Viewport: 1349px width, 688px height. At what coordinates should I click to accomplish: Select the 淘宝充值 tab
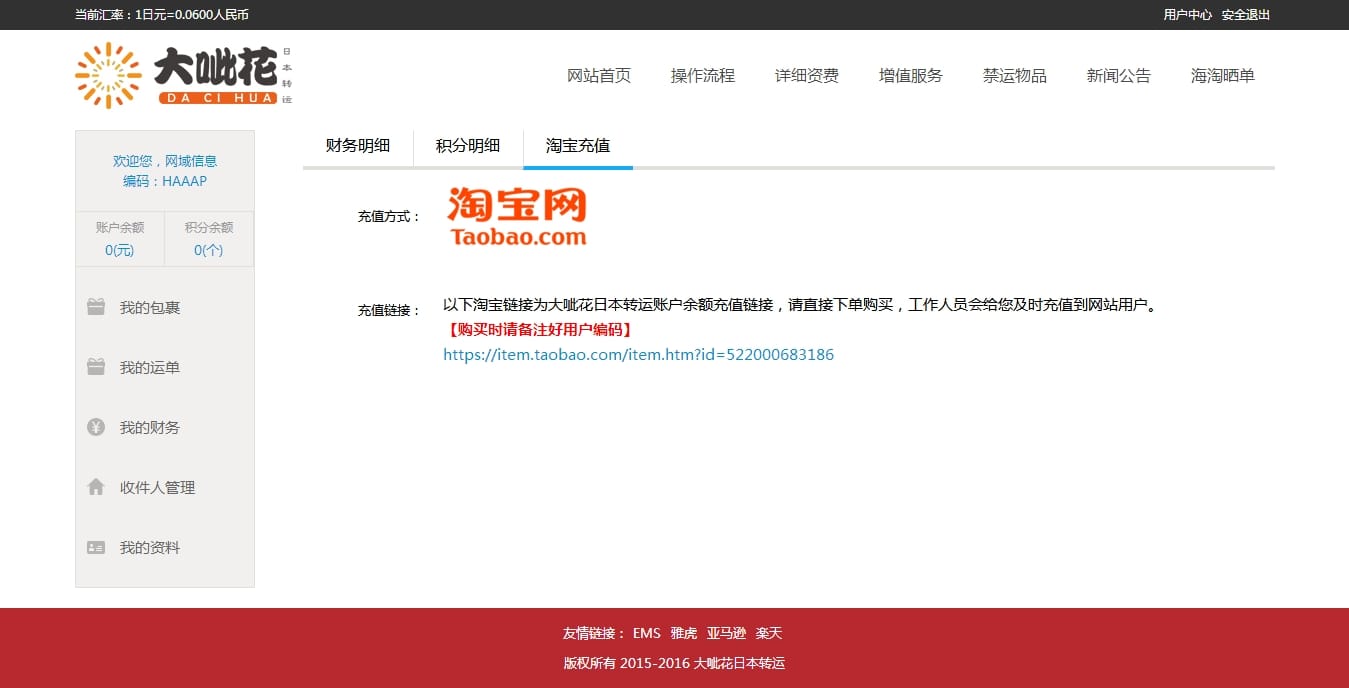578,146
